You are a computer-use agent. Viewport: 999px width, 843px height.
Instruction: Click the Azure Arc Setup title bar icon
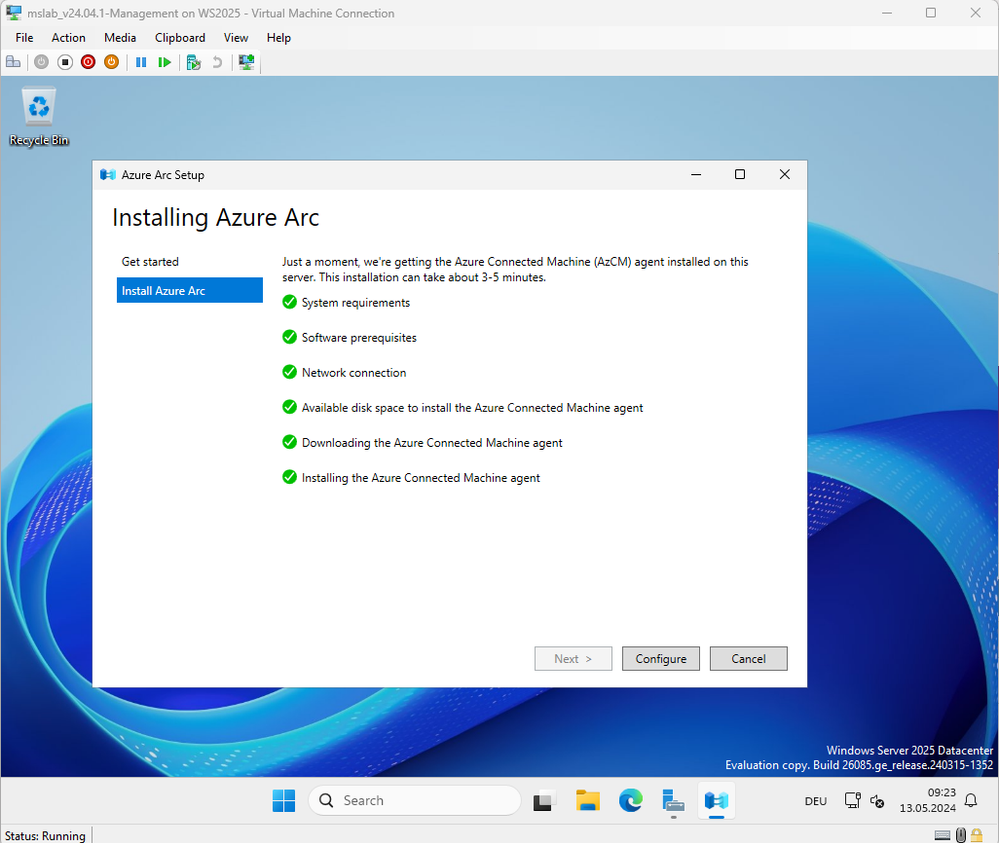[x=108, y=175]
